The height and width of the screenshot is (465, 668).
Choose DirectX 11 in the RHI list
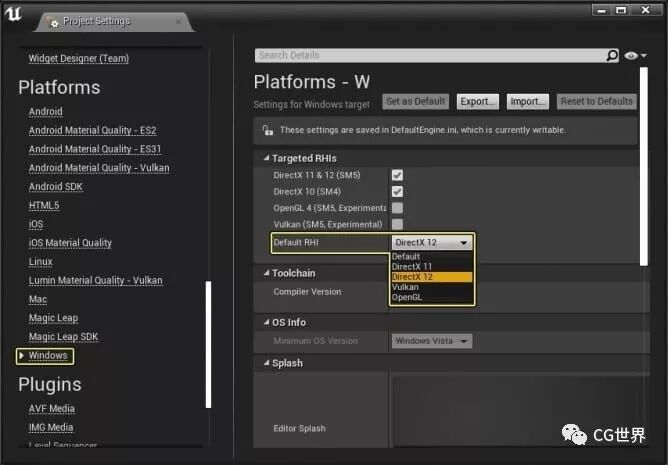(x=432, y=267)
